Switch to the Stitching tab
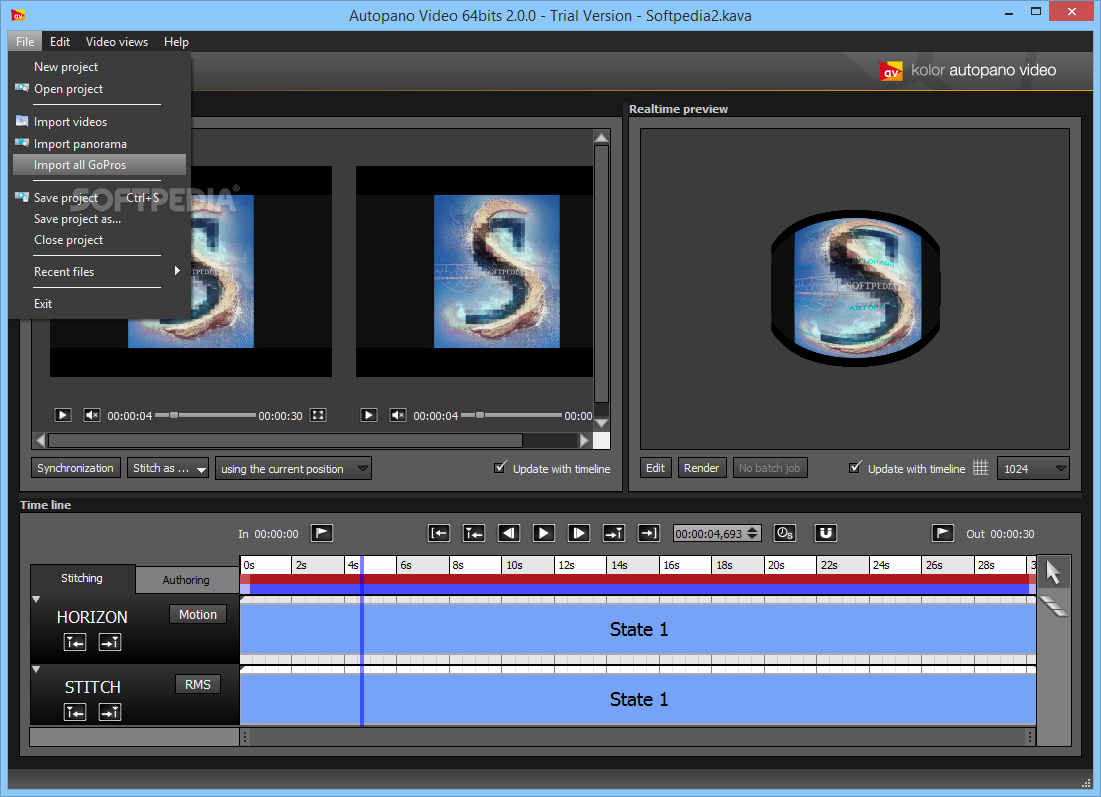Viewport: 1101px width, 797px height. pyautogui.click(x=82, y=578)
